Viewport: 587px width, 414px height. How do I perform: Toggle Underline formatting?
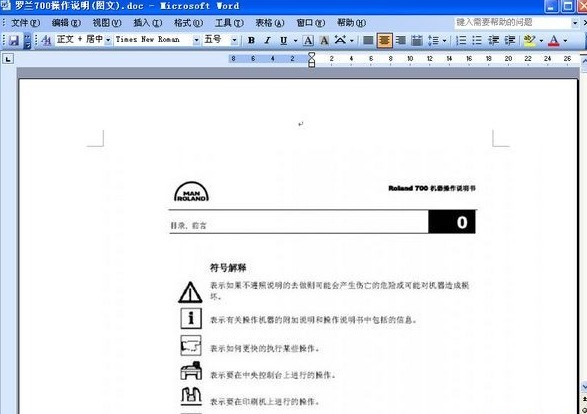(x=283, y=40)
